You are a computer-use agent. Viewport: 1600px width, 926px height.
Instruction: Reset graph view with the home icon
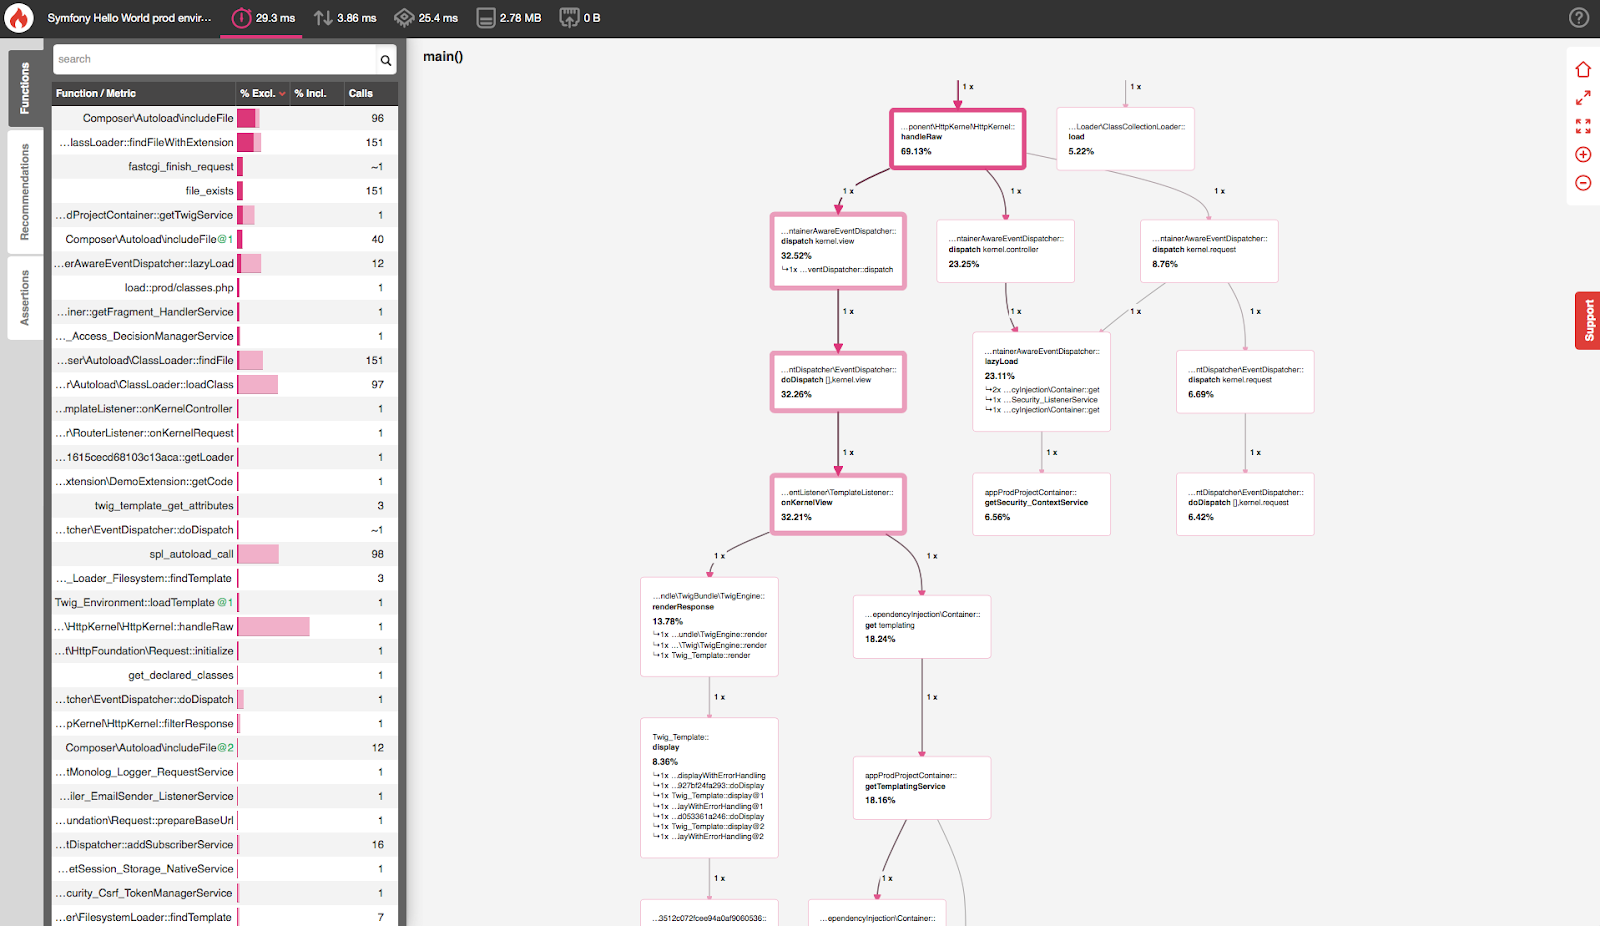pyautogui.click(x=1583, y=70)
